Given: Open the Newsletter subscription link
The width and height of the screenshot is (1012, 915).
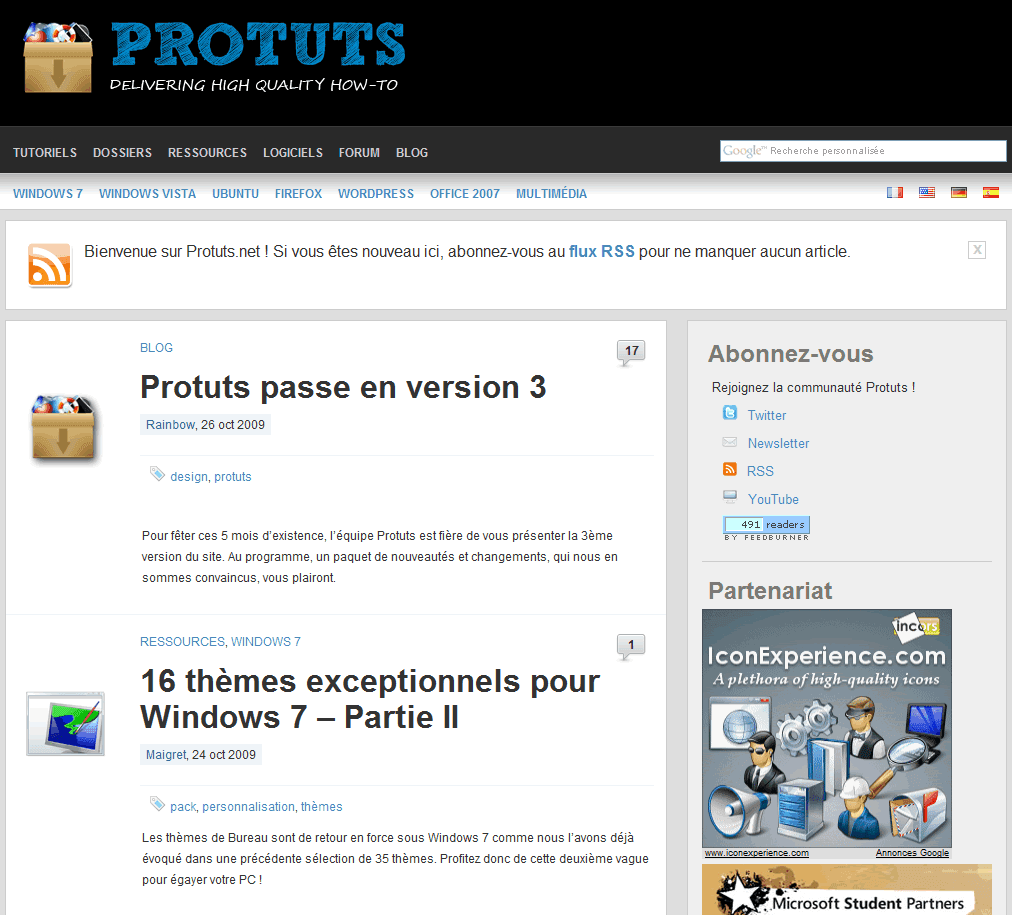Looking at the screenshot, I should click(778, 443).
